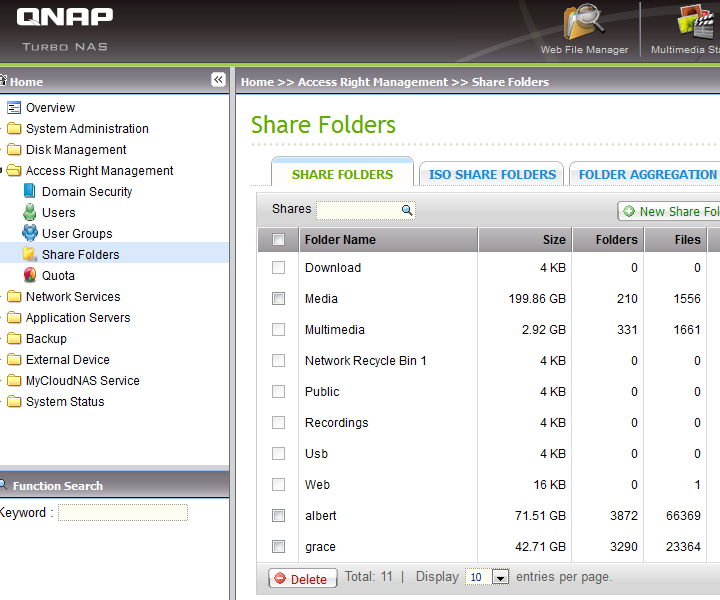Click the New Share Folder button
Image resolution: width=720 pixels, height=600 pixels.
pos(670,211)
